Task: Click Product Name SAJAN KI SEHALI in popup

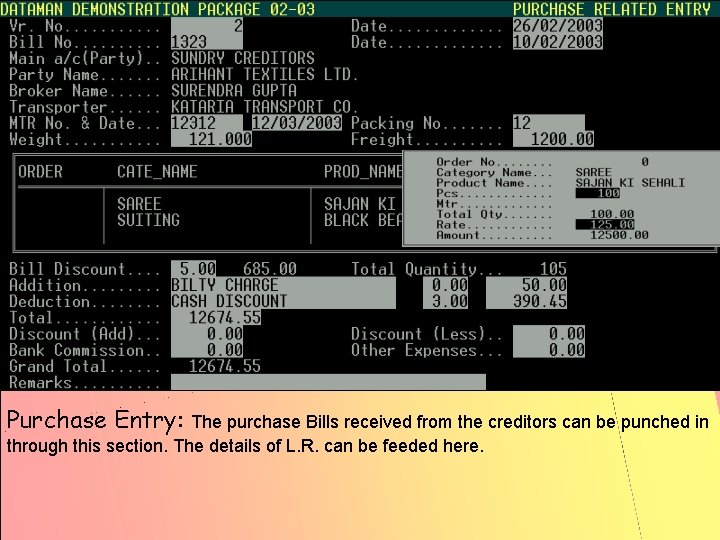Action: (630, 183)
